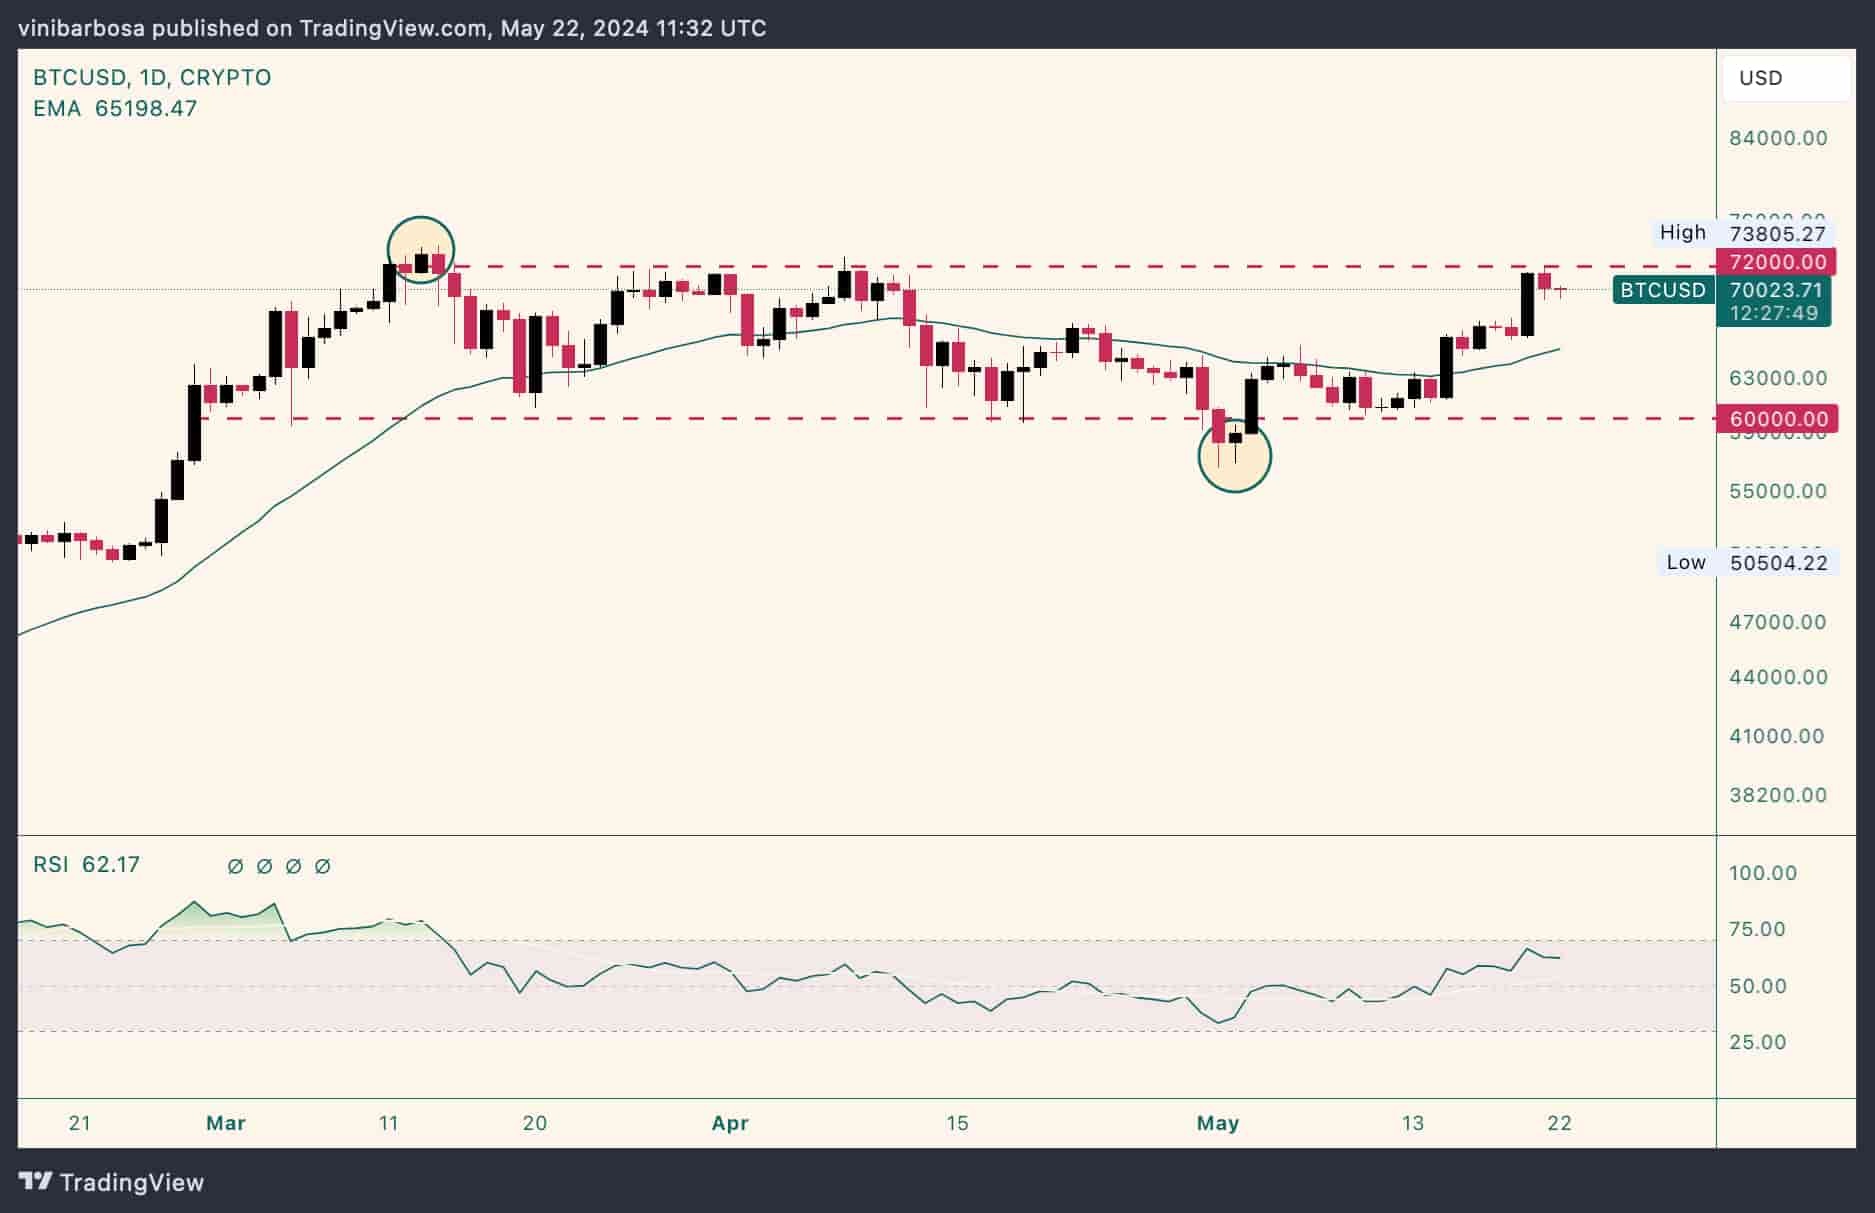
Task: Open the EMA 65198.47 indicator legend
Action: point(115,109)
